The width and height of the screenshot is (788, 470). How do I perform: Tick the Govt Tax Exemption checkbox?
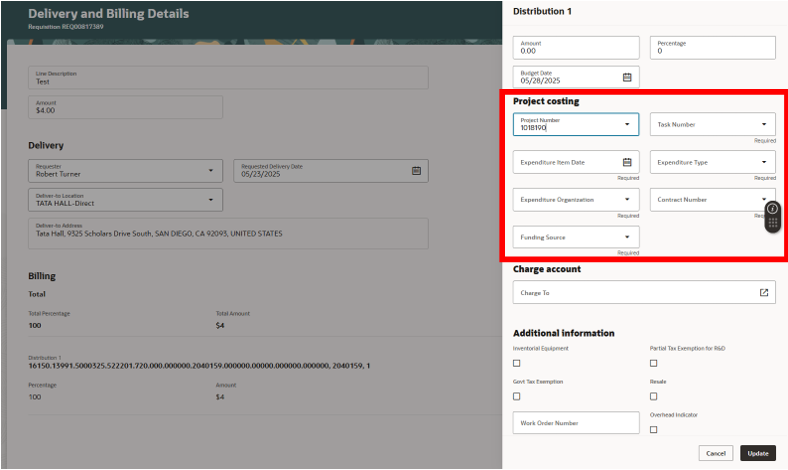coord(517,397)
